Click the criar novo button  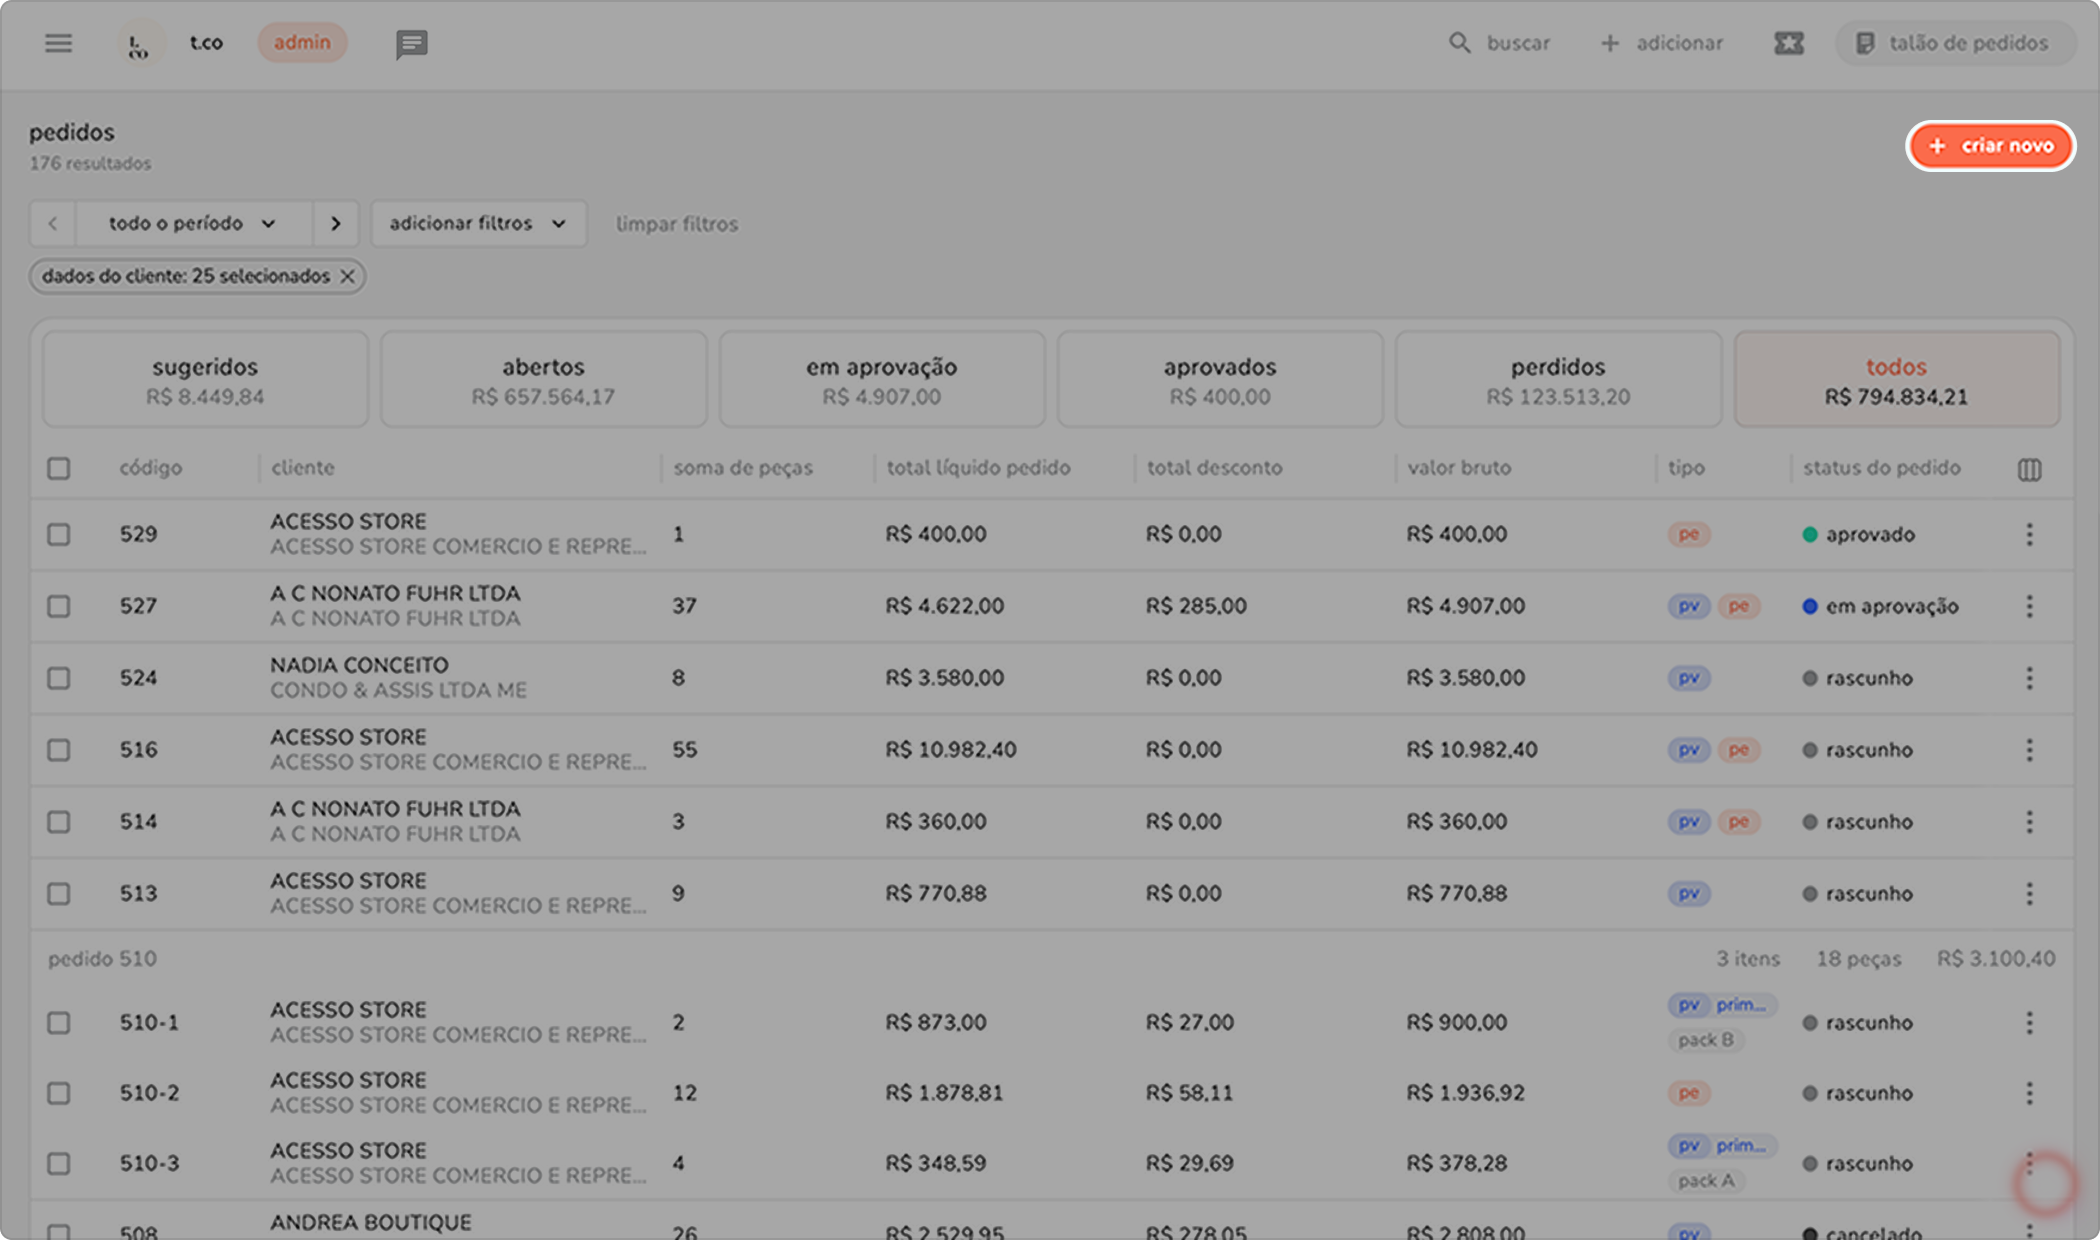point(1990,146)
